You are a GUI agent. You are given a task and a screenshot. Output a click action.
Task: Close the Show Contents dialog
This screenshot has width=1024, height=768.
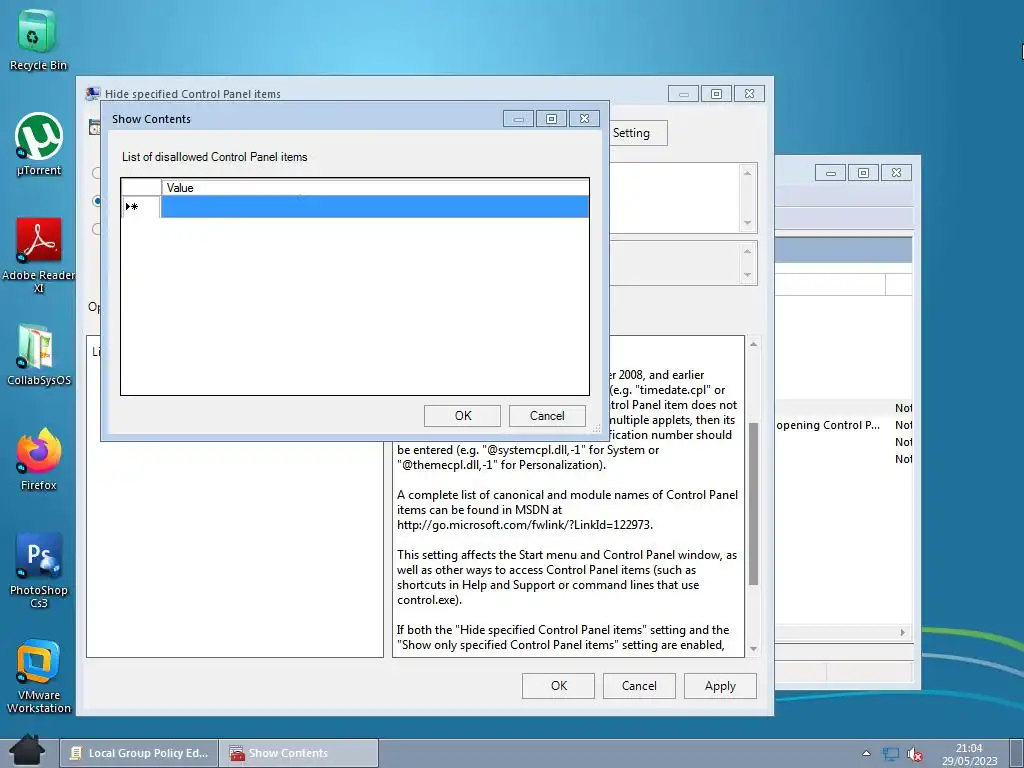pos(584,119)
